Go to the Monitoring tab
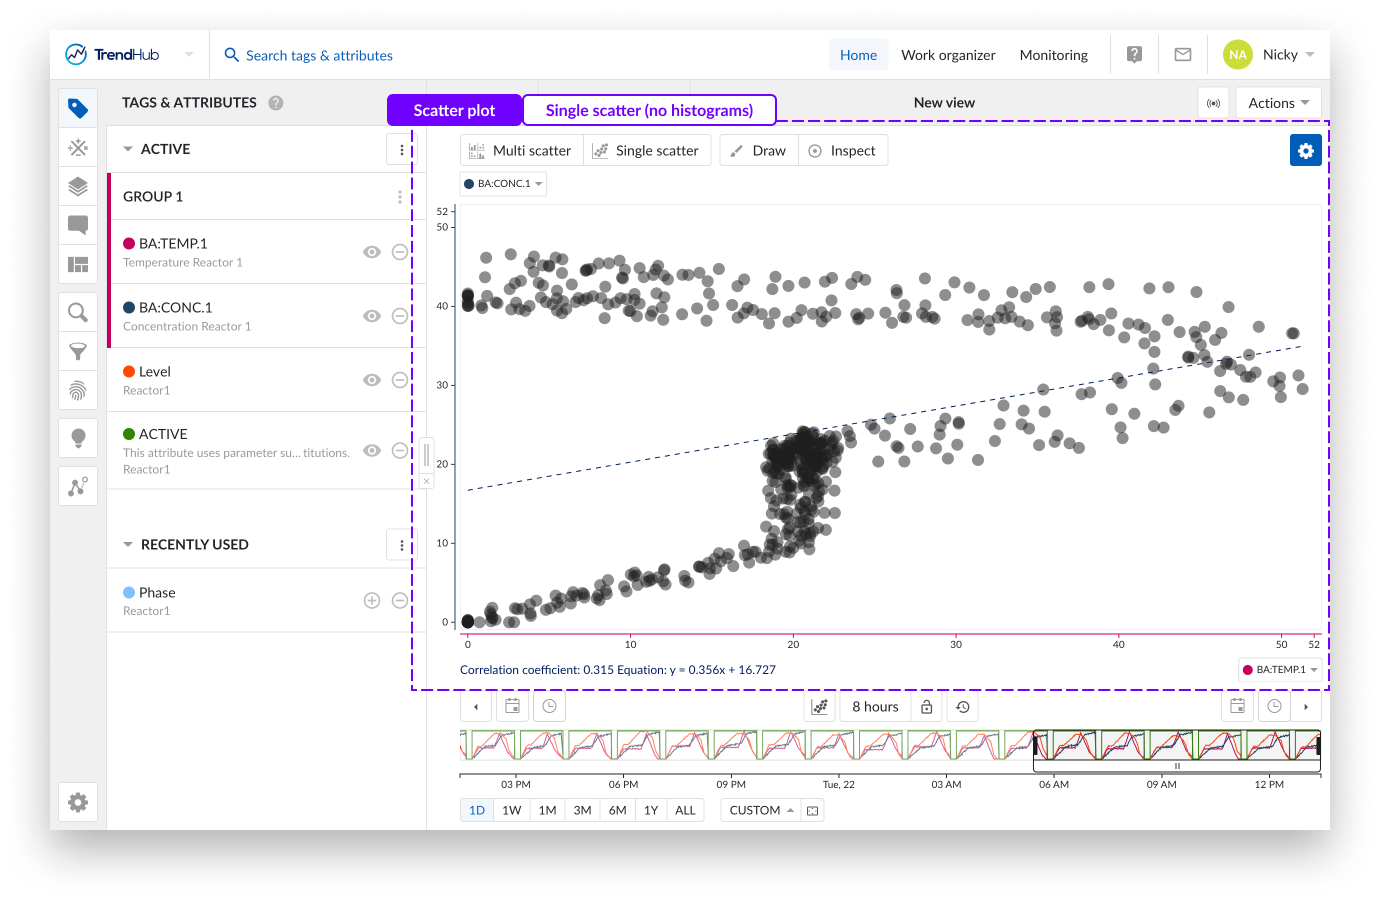Screen dimensions: 1380x900 coord(1053,55)
